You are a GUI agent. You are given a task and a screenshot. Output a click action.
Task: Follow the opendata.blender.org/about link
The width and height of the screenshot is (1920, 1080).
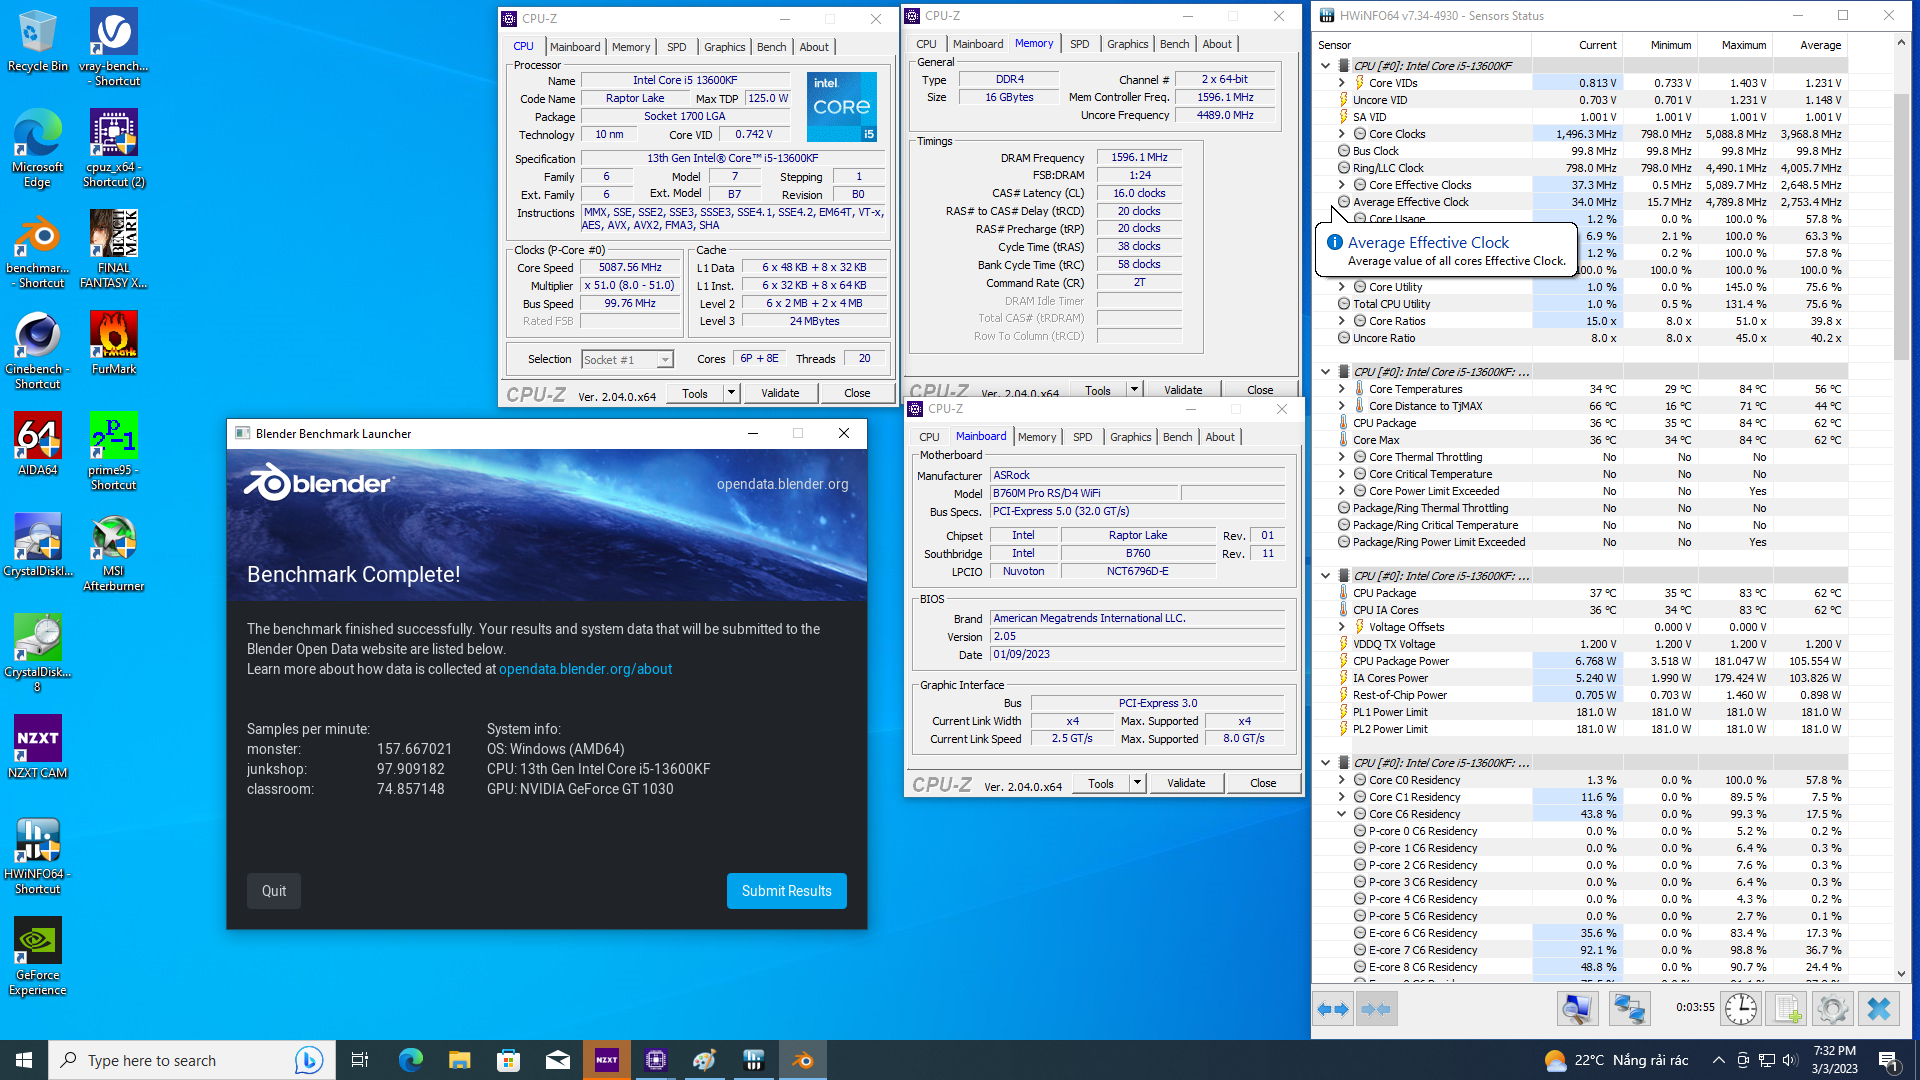(x=585, y=669)
